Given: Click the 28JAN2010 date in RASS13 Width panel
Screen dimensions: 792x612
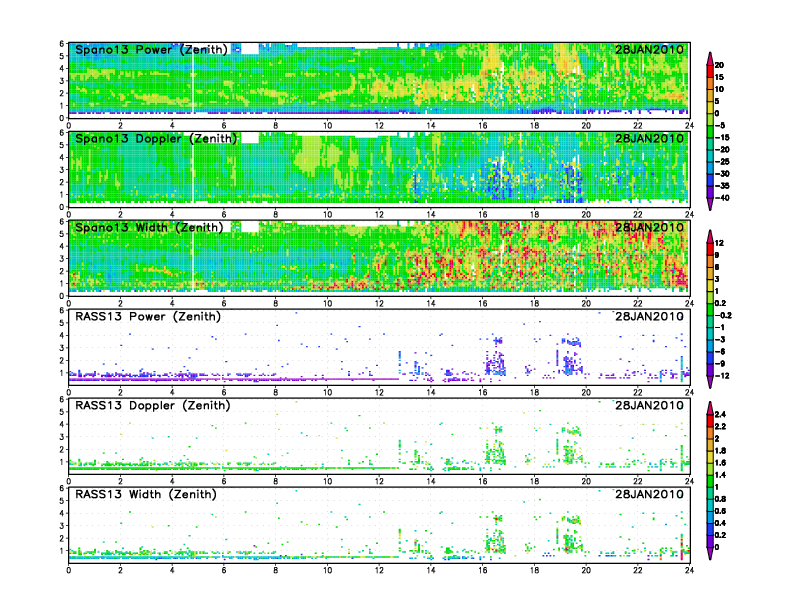Looking at the screenshot, I should (x=649, y=494).
